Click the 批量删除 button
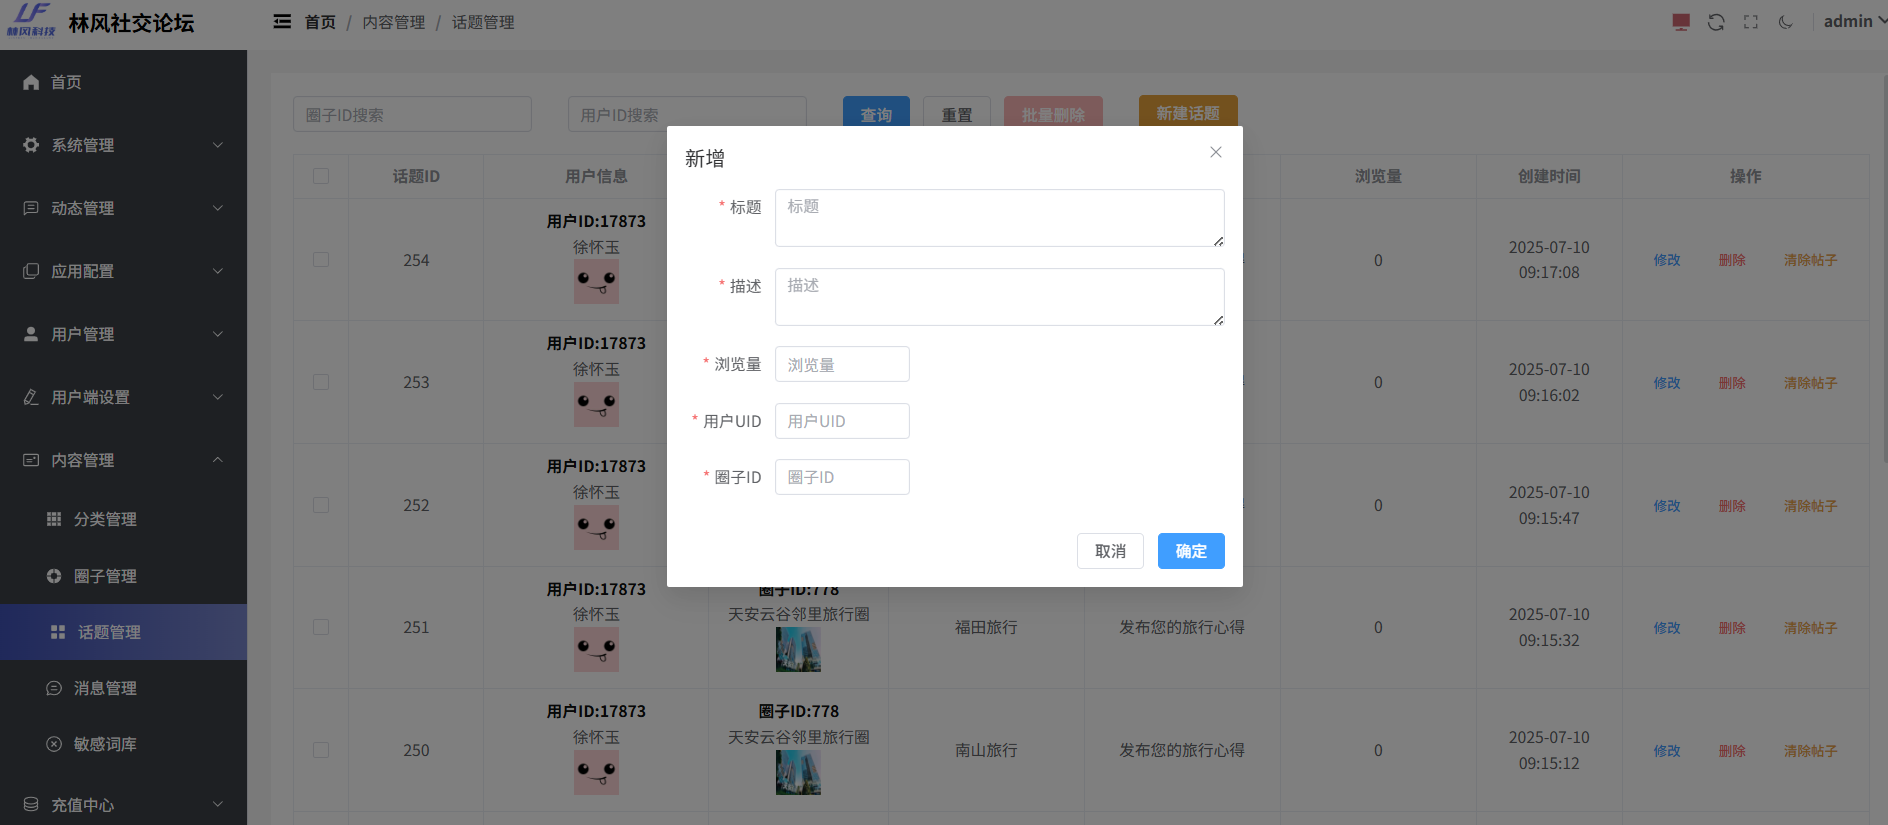 pyautogui.click(x=1053, y=114)
